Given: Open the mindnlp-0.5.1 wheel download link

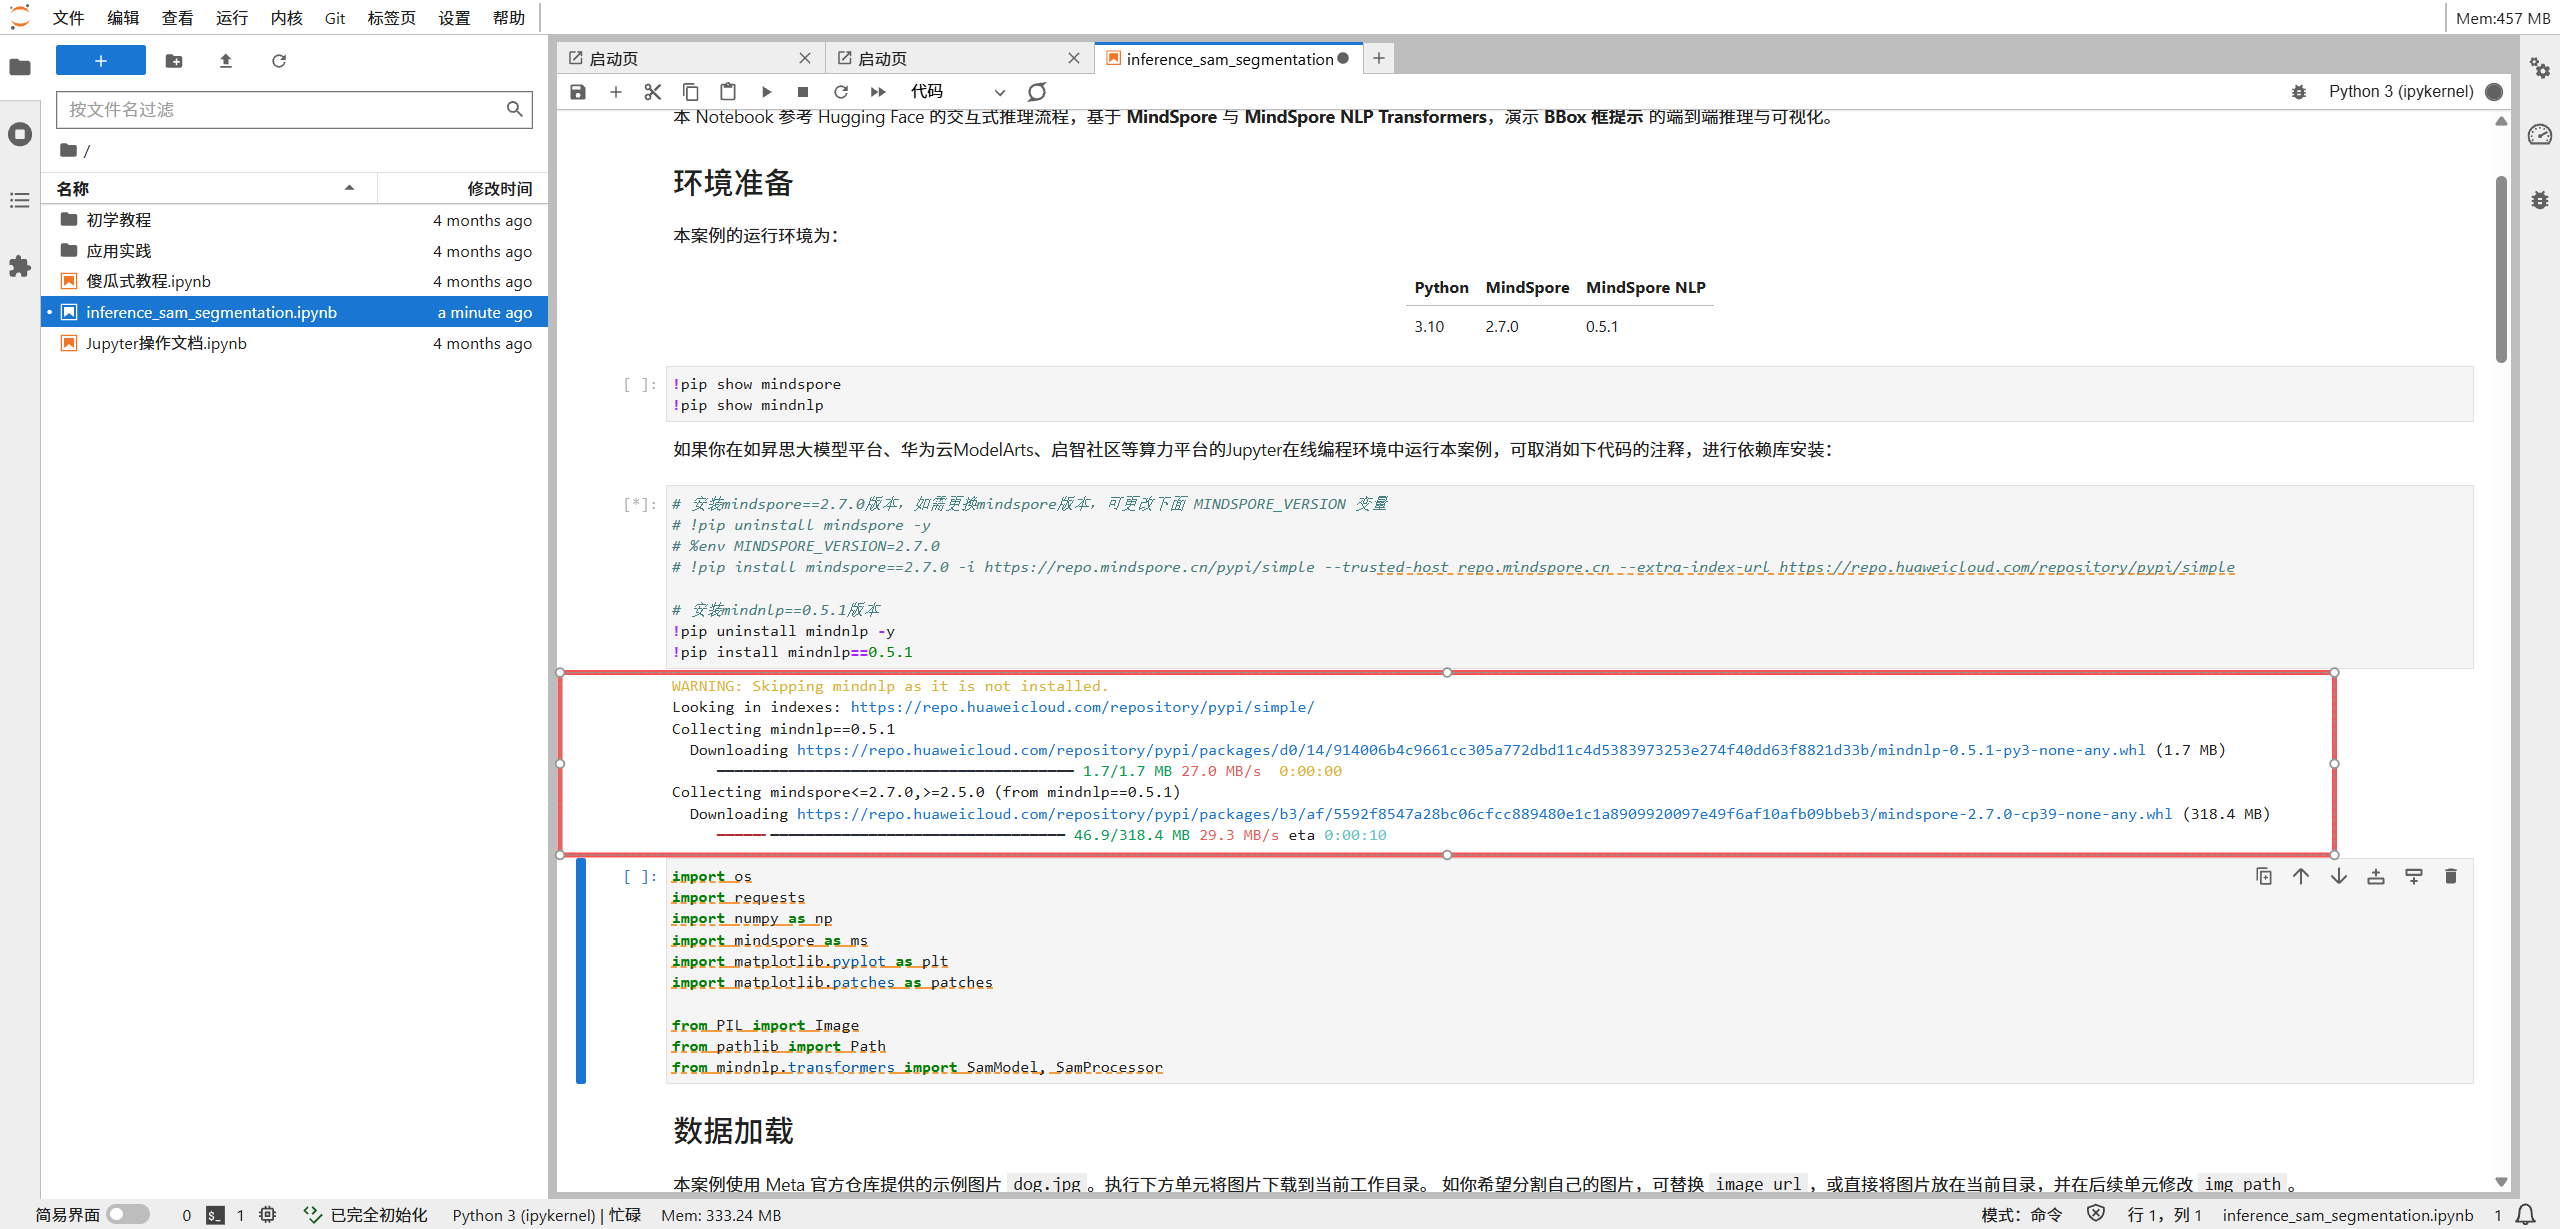Looking at the screenshot, I should coord(1471,750).
